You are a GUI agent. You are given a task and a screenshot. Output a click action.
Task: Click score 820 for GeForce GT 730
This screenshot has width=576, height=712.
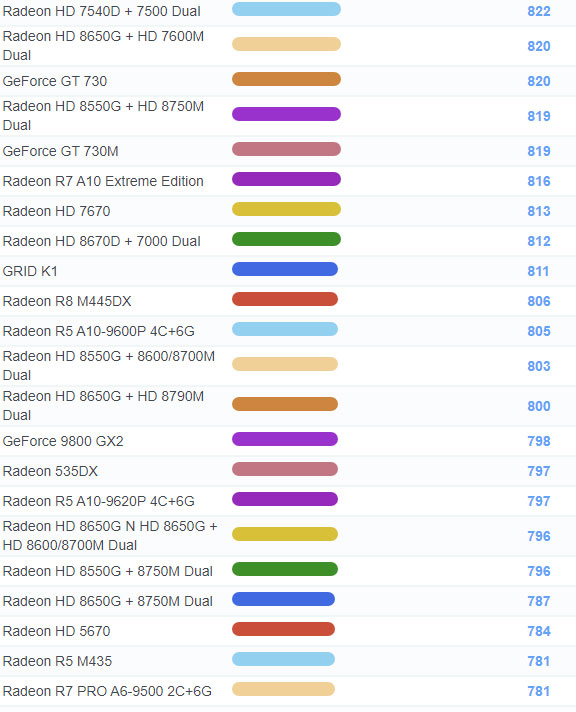point(539,81)
